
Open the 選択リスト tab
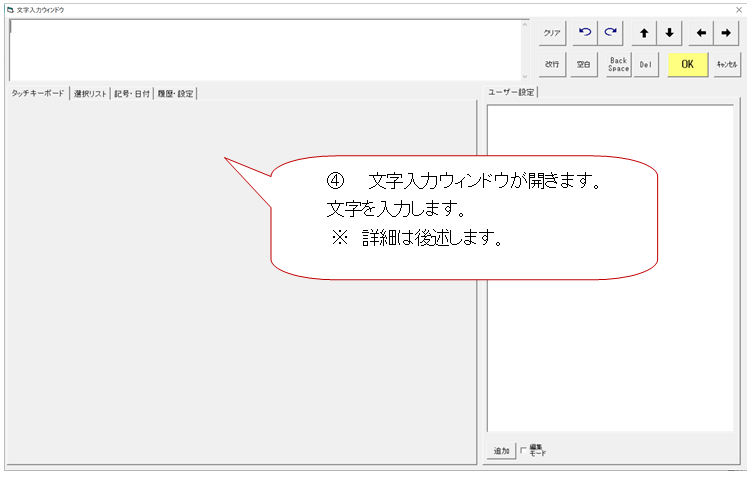[90, 94]
